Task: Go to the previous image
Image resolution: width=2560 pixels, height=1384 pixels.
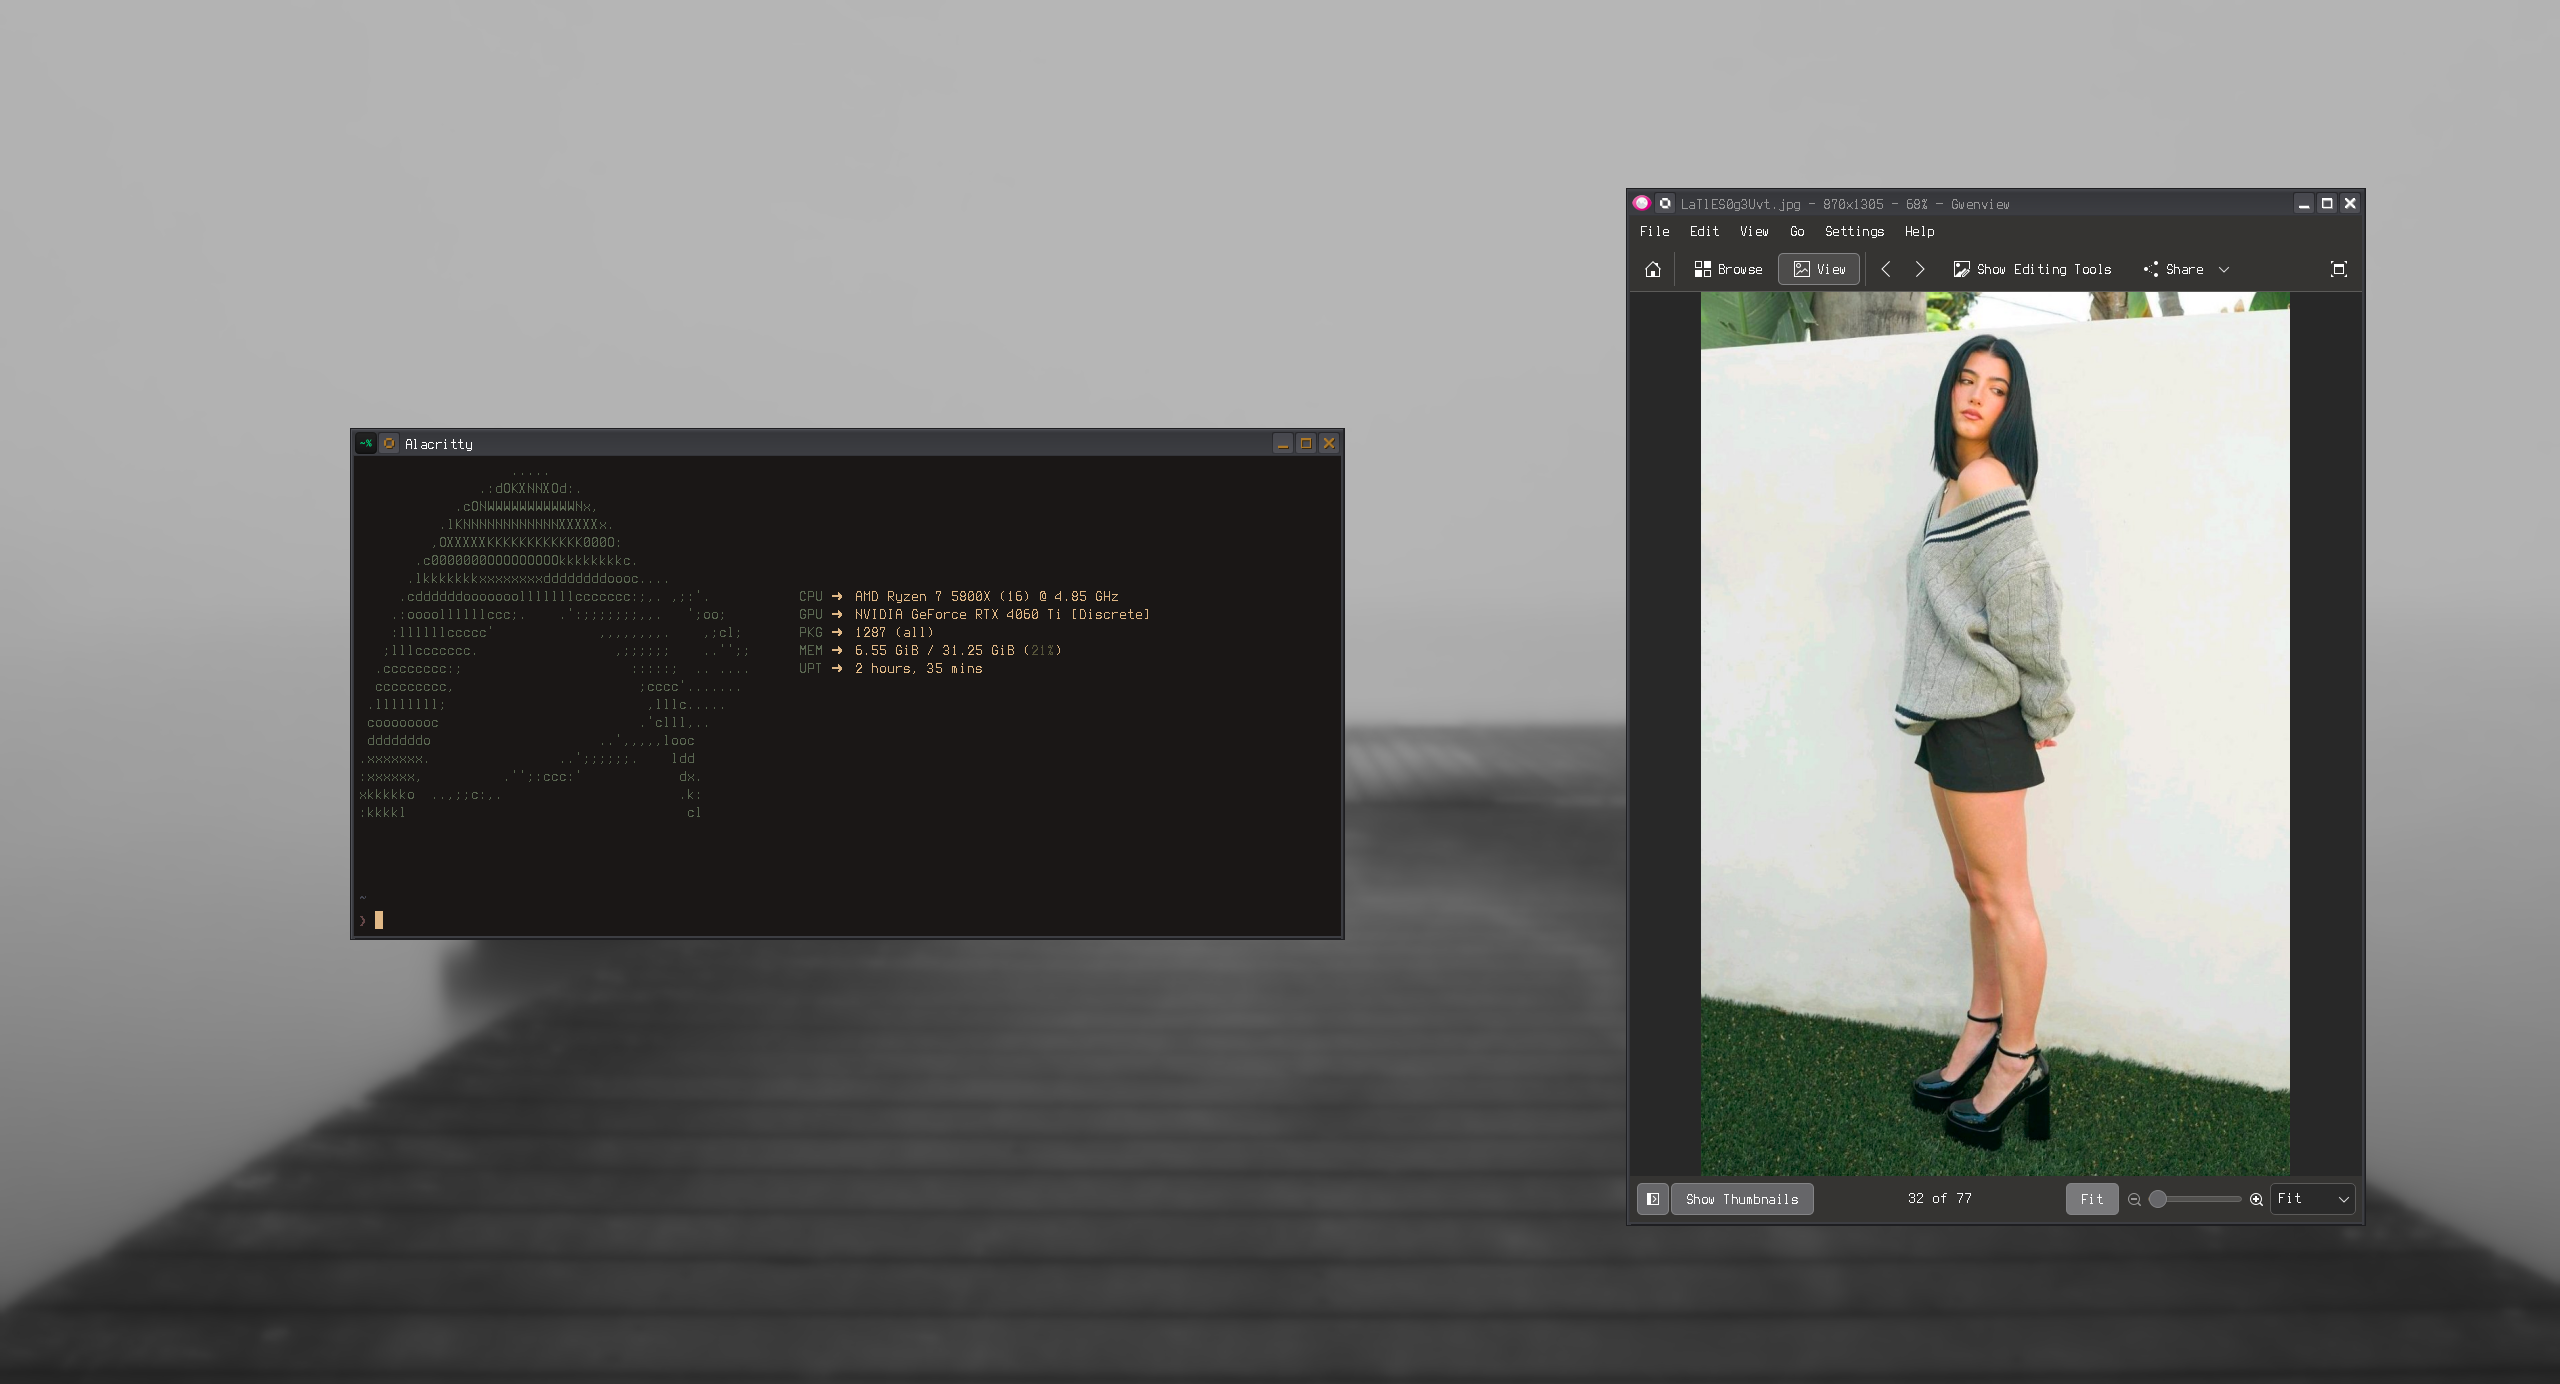Action: [1885, 269]
